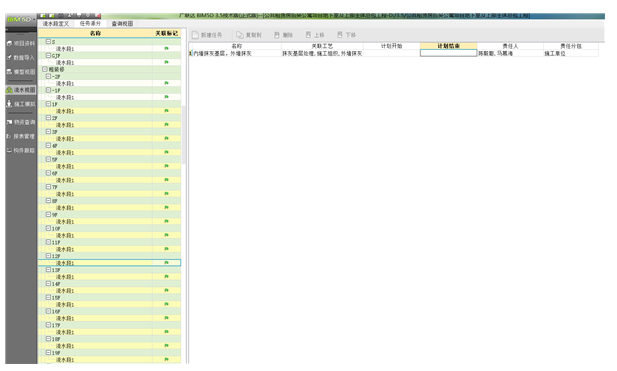Click the flag under the 1F node
This screenshot has width=617, height=371.
coord(166,111)
